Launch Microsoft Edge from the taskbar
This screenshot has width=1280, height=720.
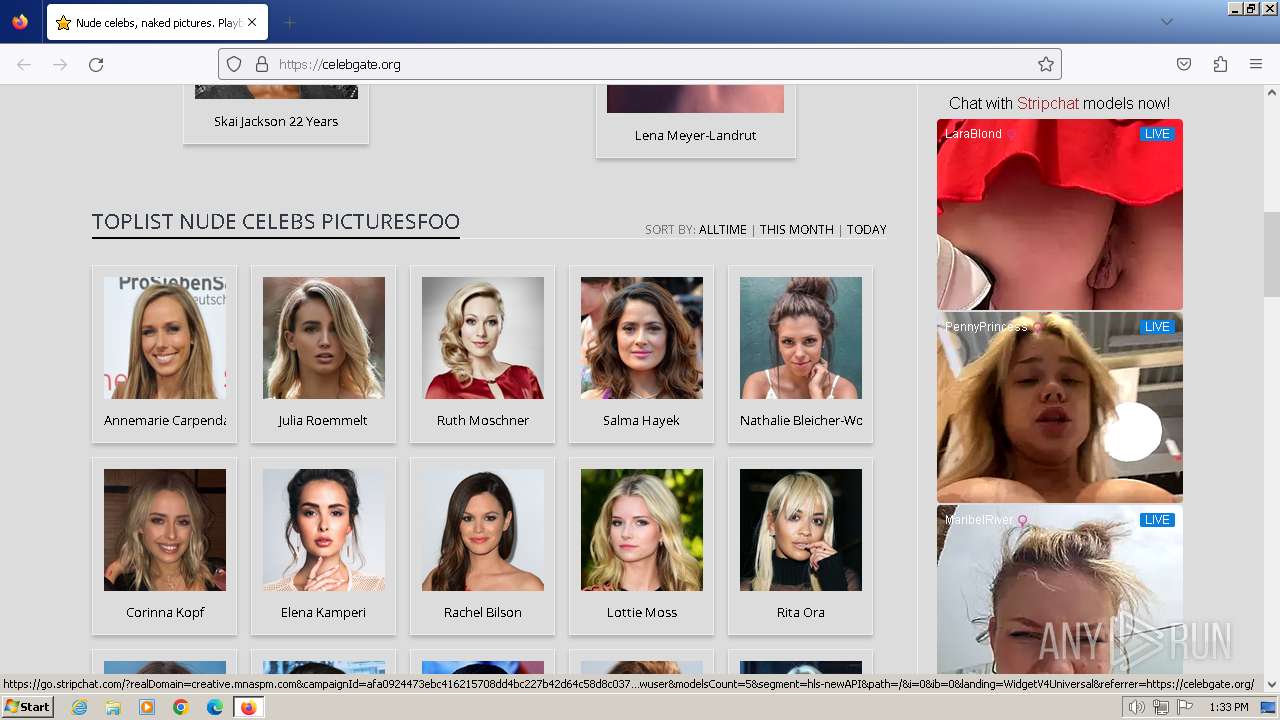pos(215,707)
